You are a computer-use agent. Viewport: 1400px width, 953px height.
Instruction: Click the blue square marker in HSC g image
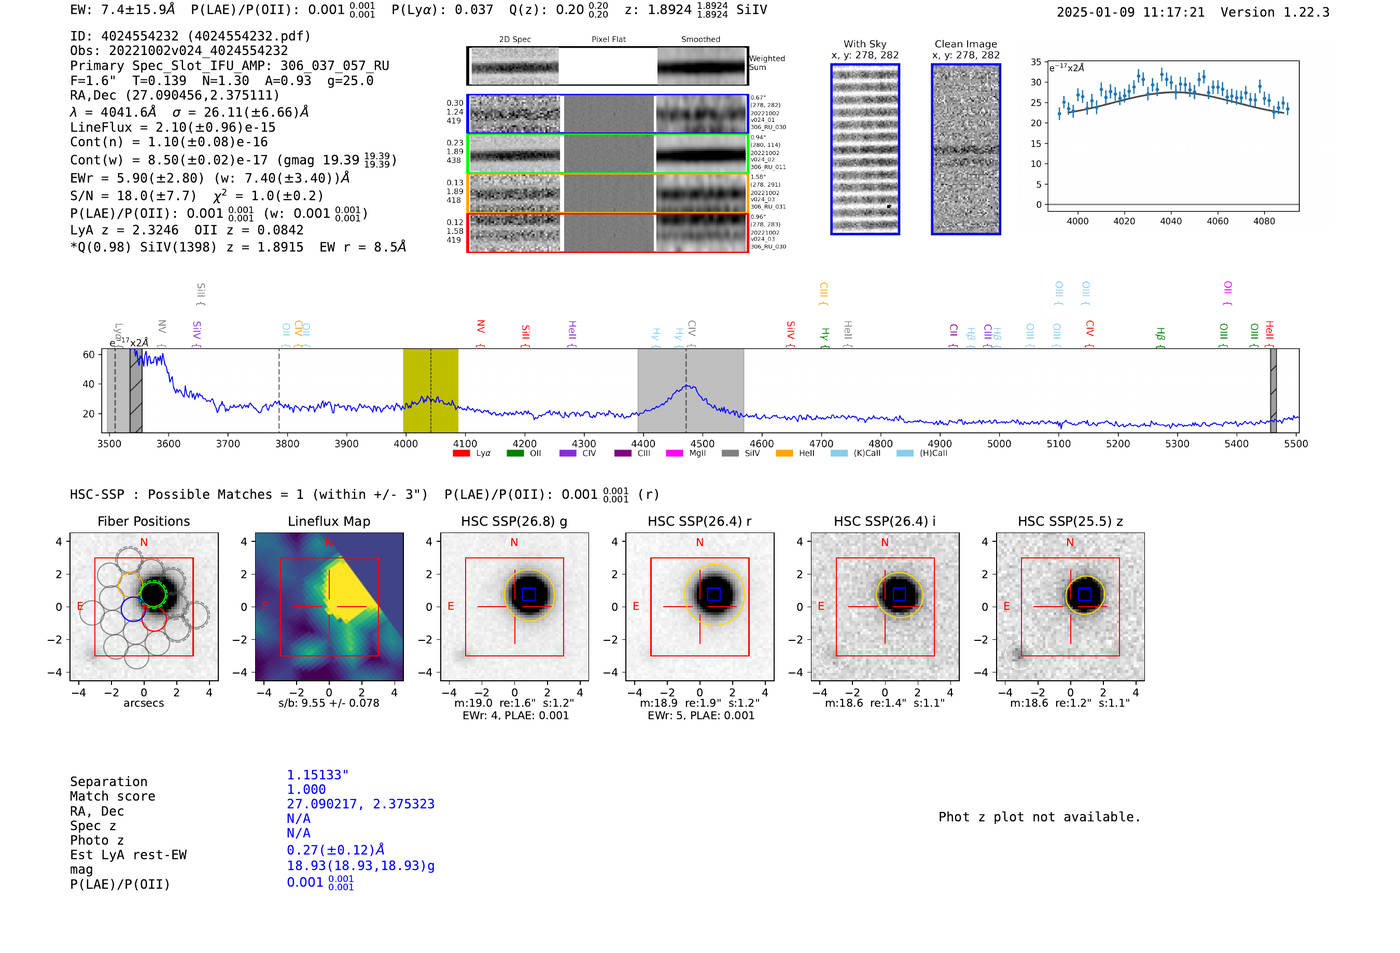pos(529,594)
